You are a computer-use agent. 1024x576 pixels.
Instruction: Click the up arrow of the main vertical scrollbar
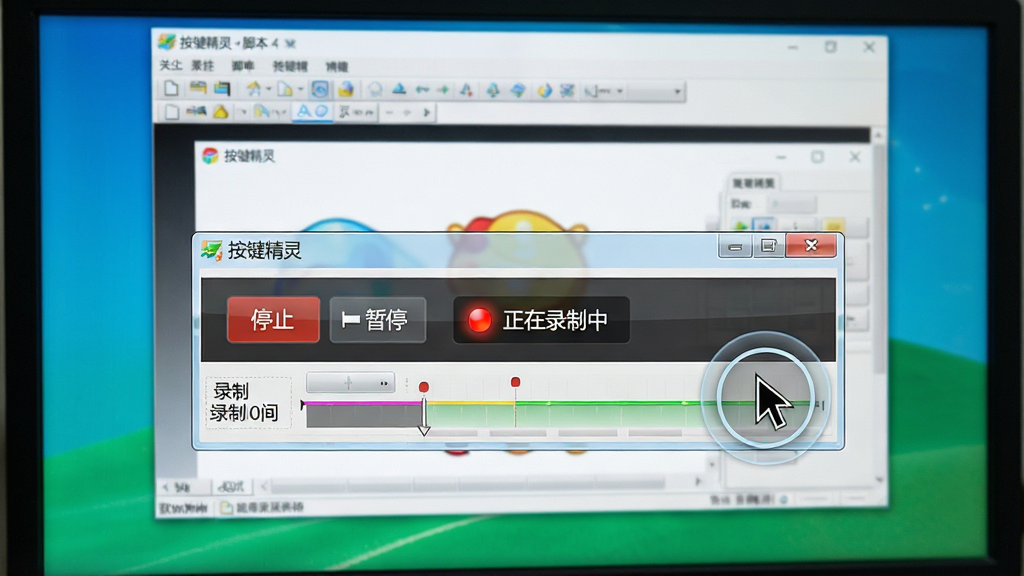[878, 135]
